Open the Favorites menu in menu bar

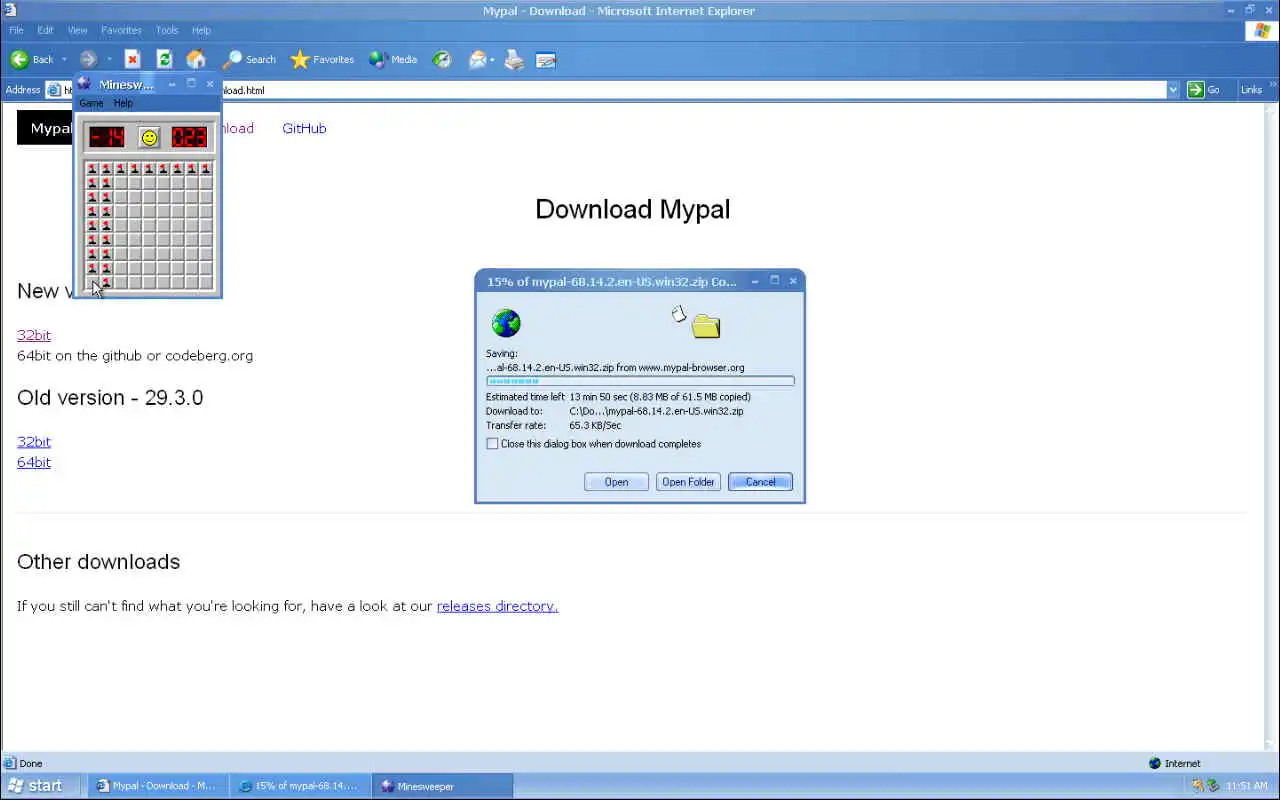(121, 30)
